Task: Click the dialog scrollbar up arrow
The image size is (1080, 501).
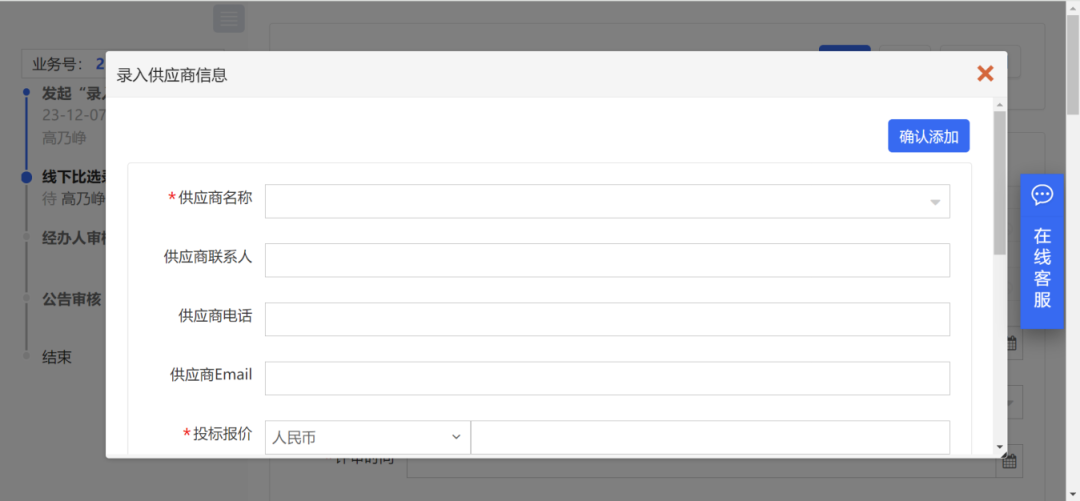Action: point(999,104)
